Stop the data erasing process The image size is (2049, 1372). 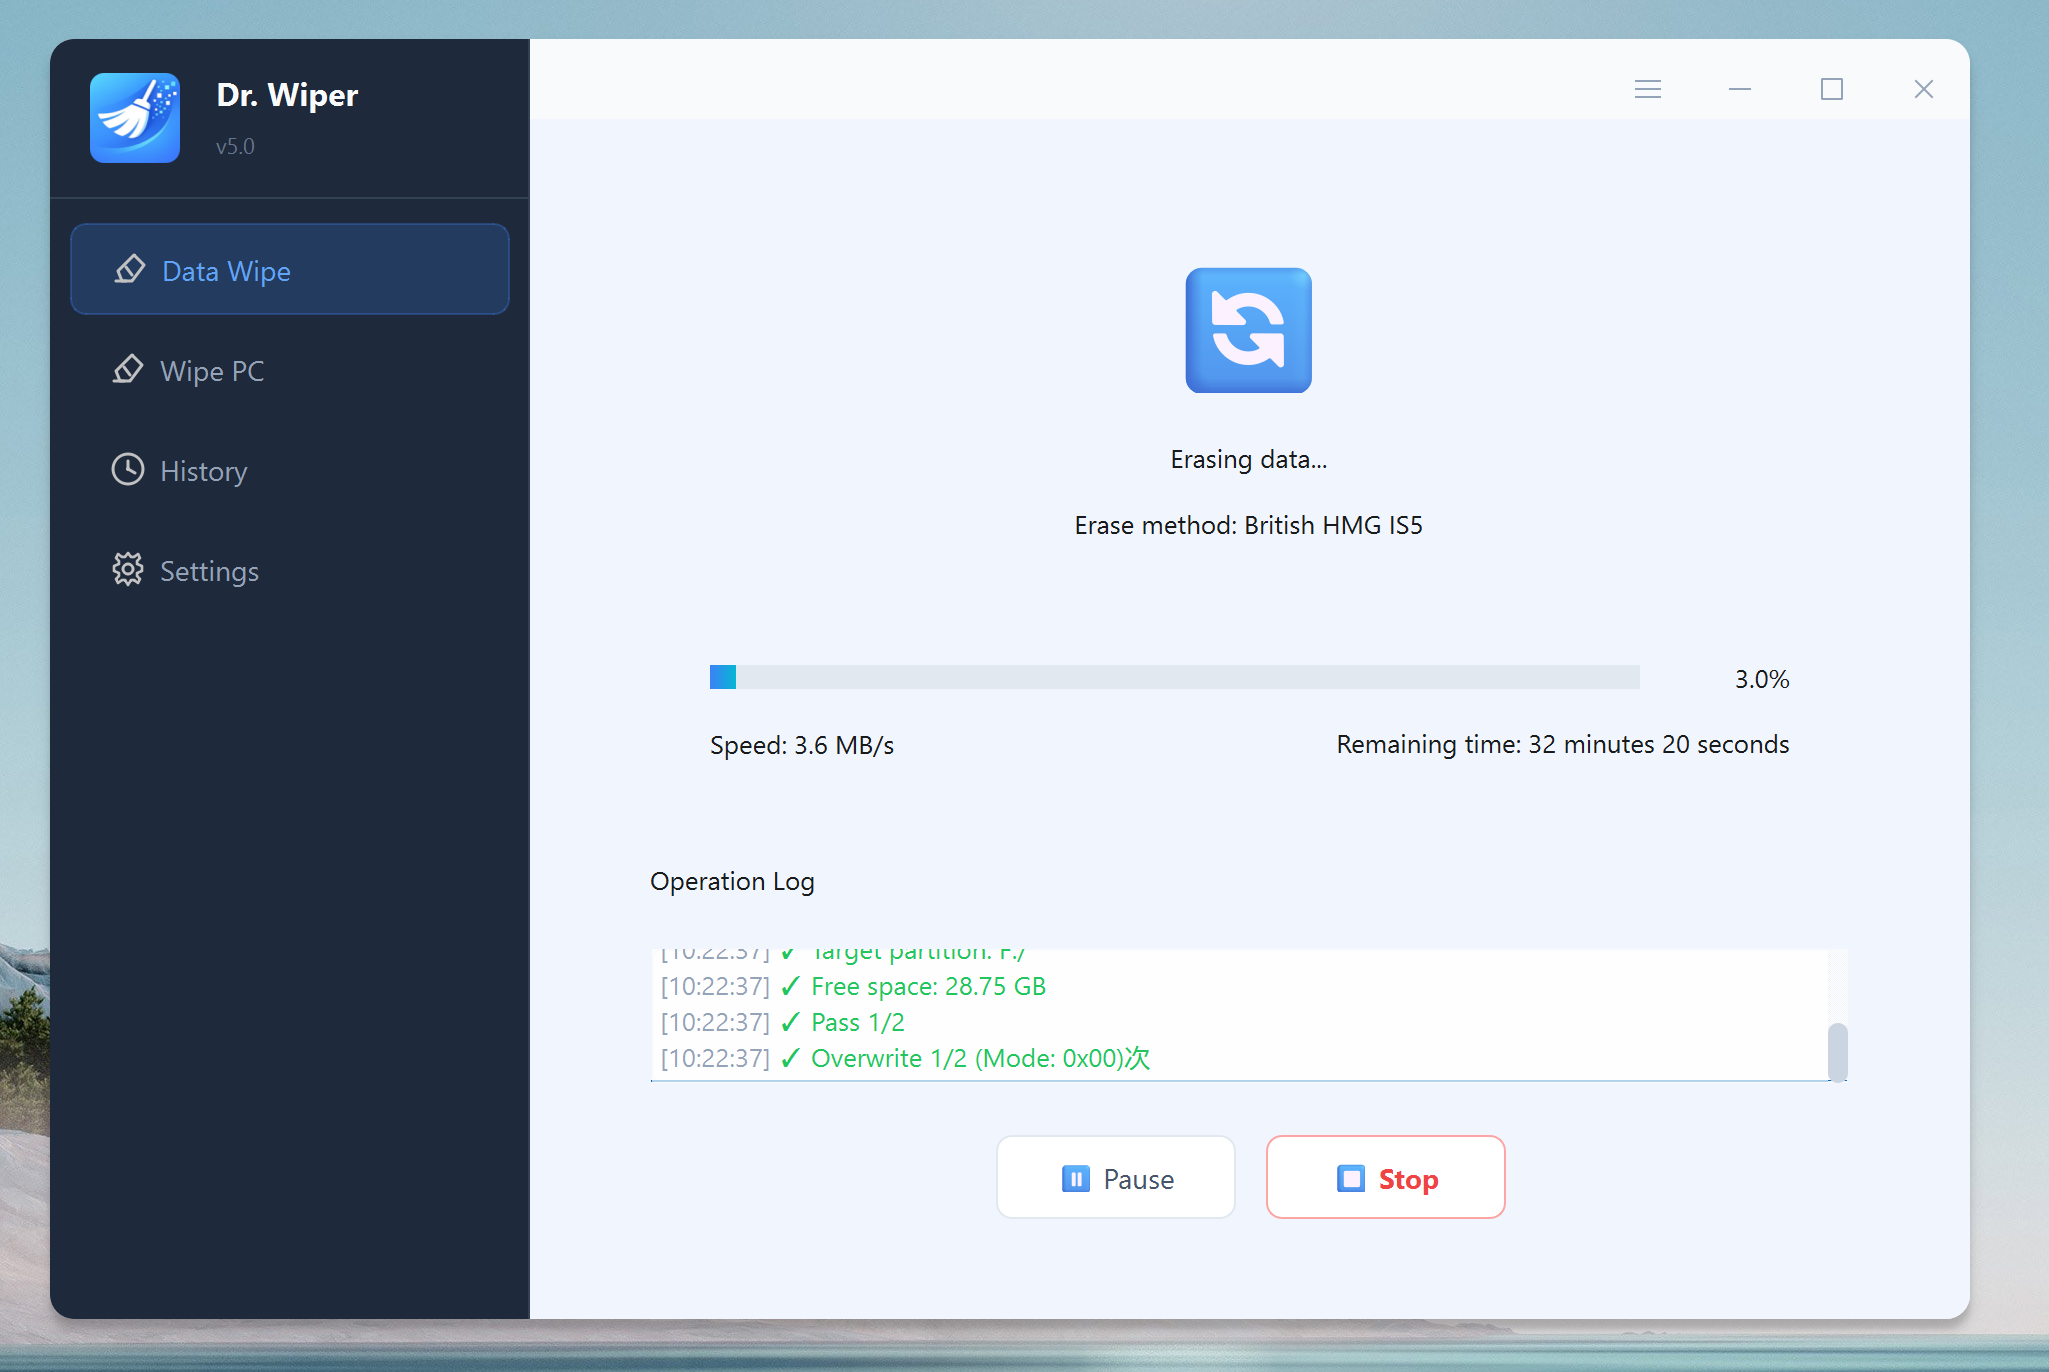click(x=1386, y=1177)
